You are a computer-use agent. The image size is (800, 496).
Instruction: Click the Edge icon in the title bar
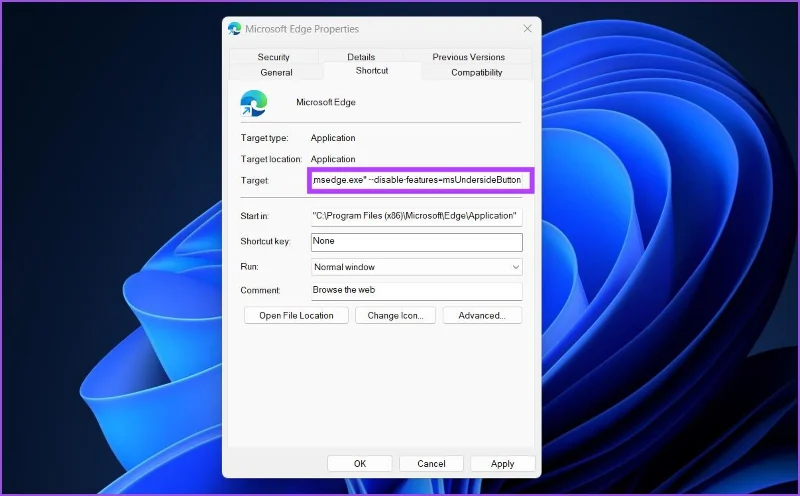[235, 29]
